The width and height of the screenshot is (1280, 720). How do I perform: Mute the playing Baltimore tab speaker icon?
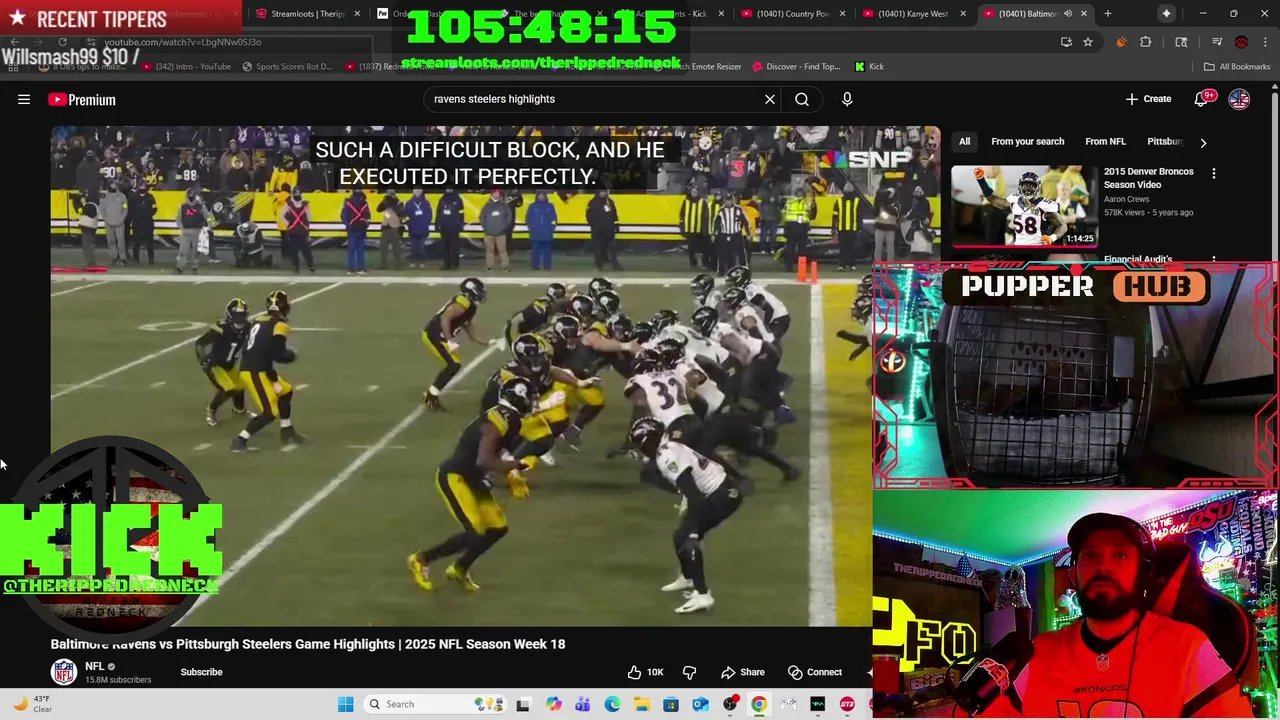coord(1068,13)
